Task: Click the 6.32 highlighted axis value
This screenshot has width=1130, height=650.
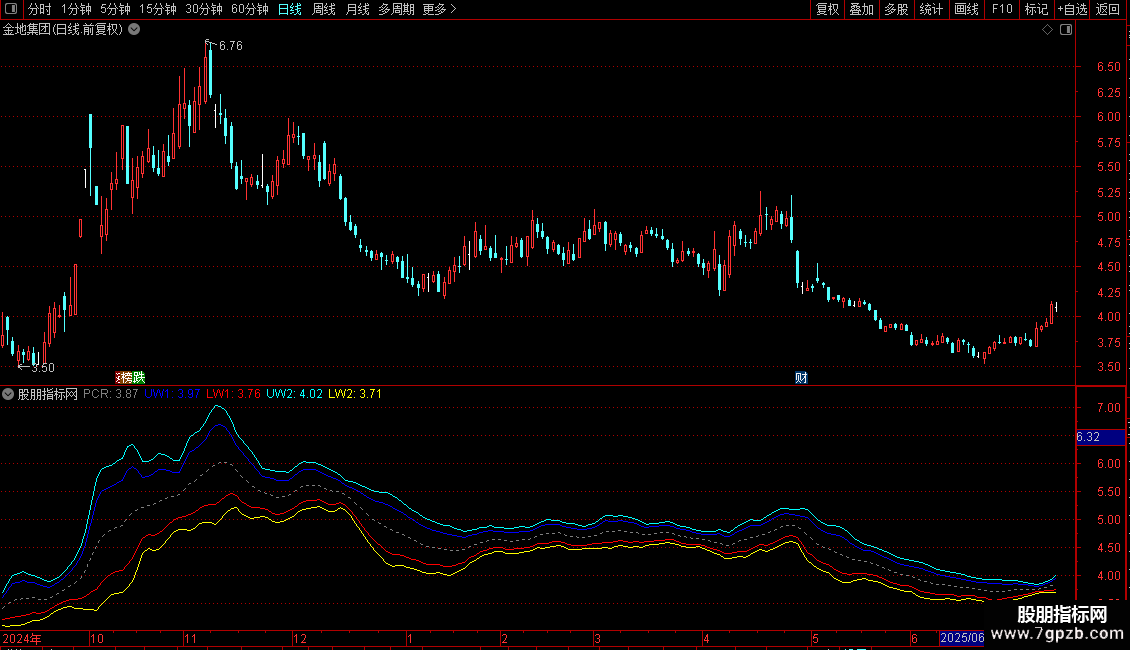Action: pos(1100,437)
